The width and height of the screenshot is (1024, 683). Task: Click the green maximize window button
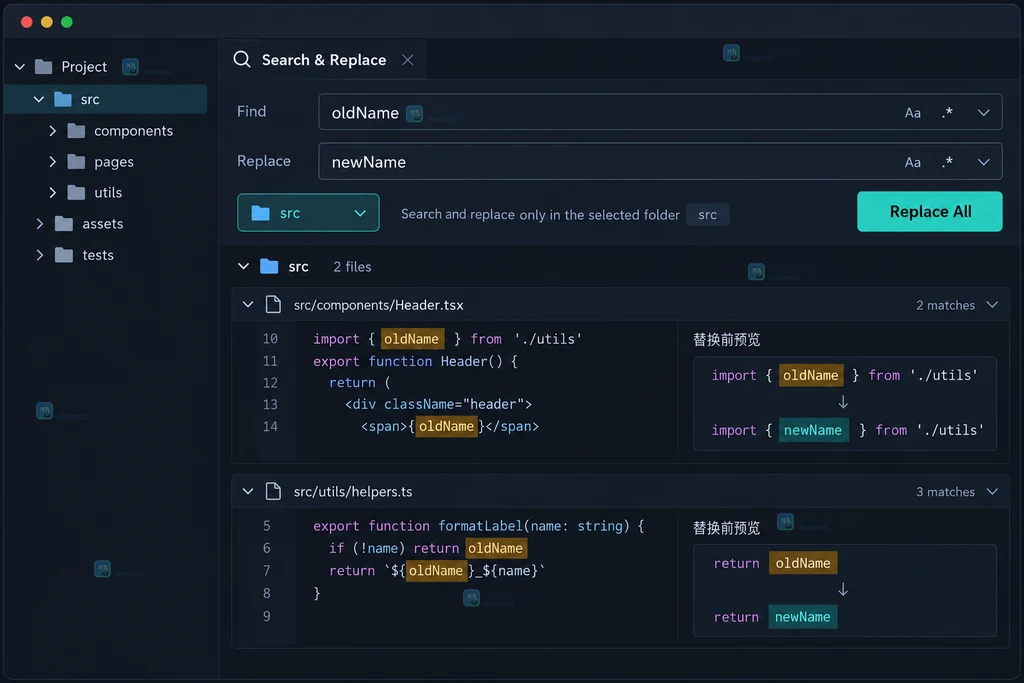tap(67, 22)
